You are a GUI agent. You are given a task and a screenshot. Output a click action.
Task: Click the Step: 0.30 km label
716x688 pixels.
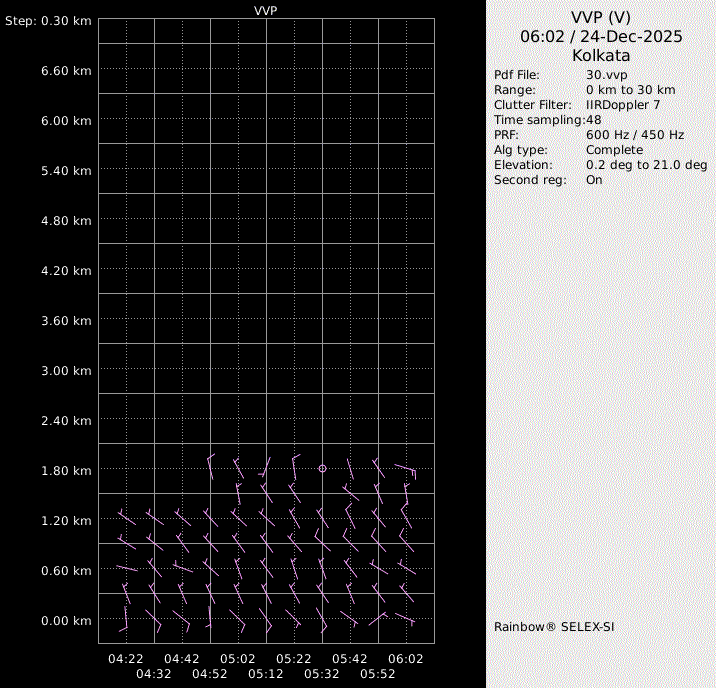click(x=48, y=20)
